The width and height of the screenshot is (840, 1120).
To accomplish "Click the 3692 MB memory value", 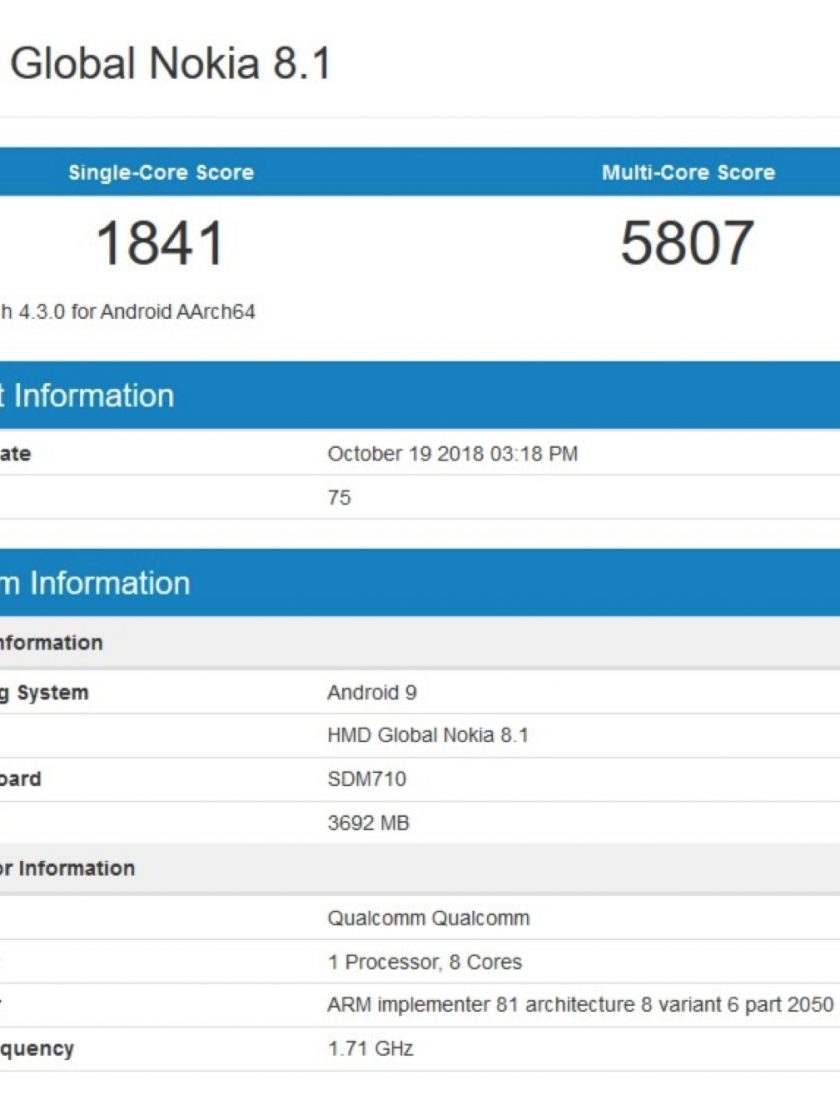I will coord(368,823).
